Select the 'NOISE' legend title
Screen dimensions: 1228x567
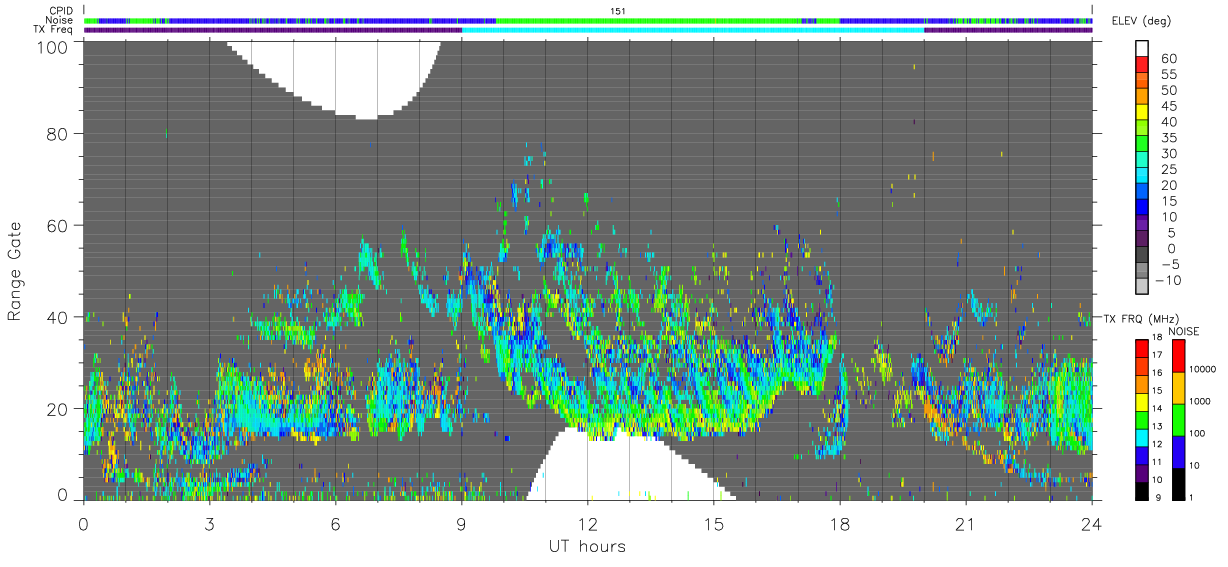coord(1186,330)
